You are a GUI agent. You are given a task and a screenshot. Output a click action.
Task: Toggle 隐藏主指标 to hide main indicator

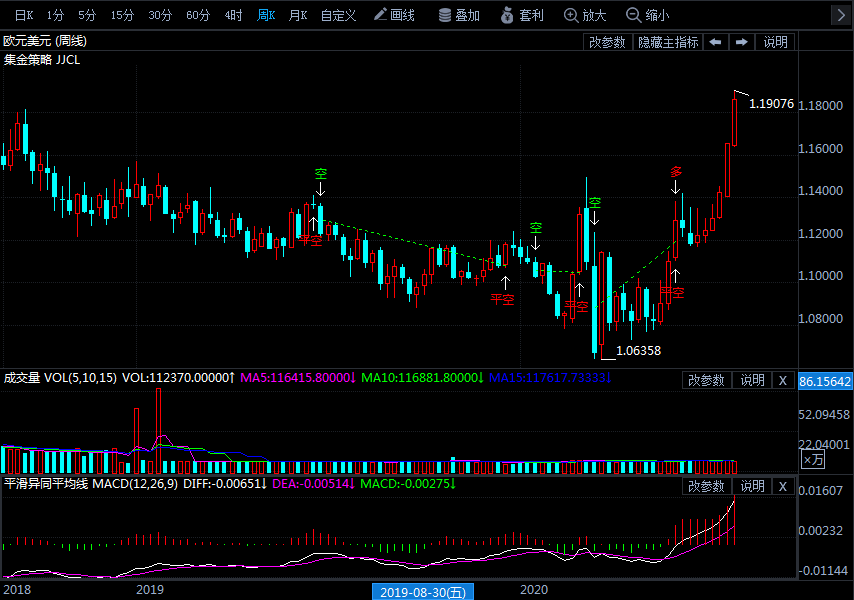(668, 42)
